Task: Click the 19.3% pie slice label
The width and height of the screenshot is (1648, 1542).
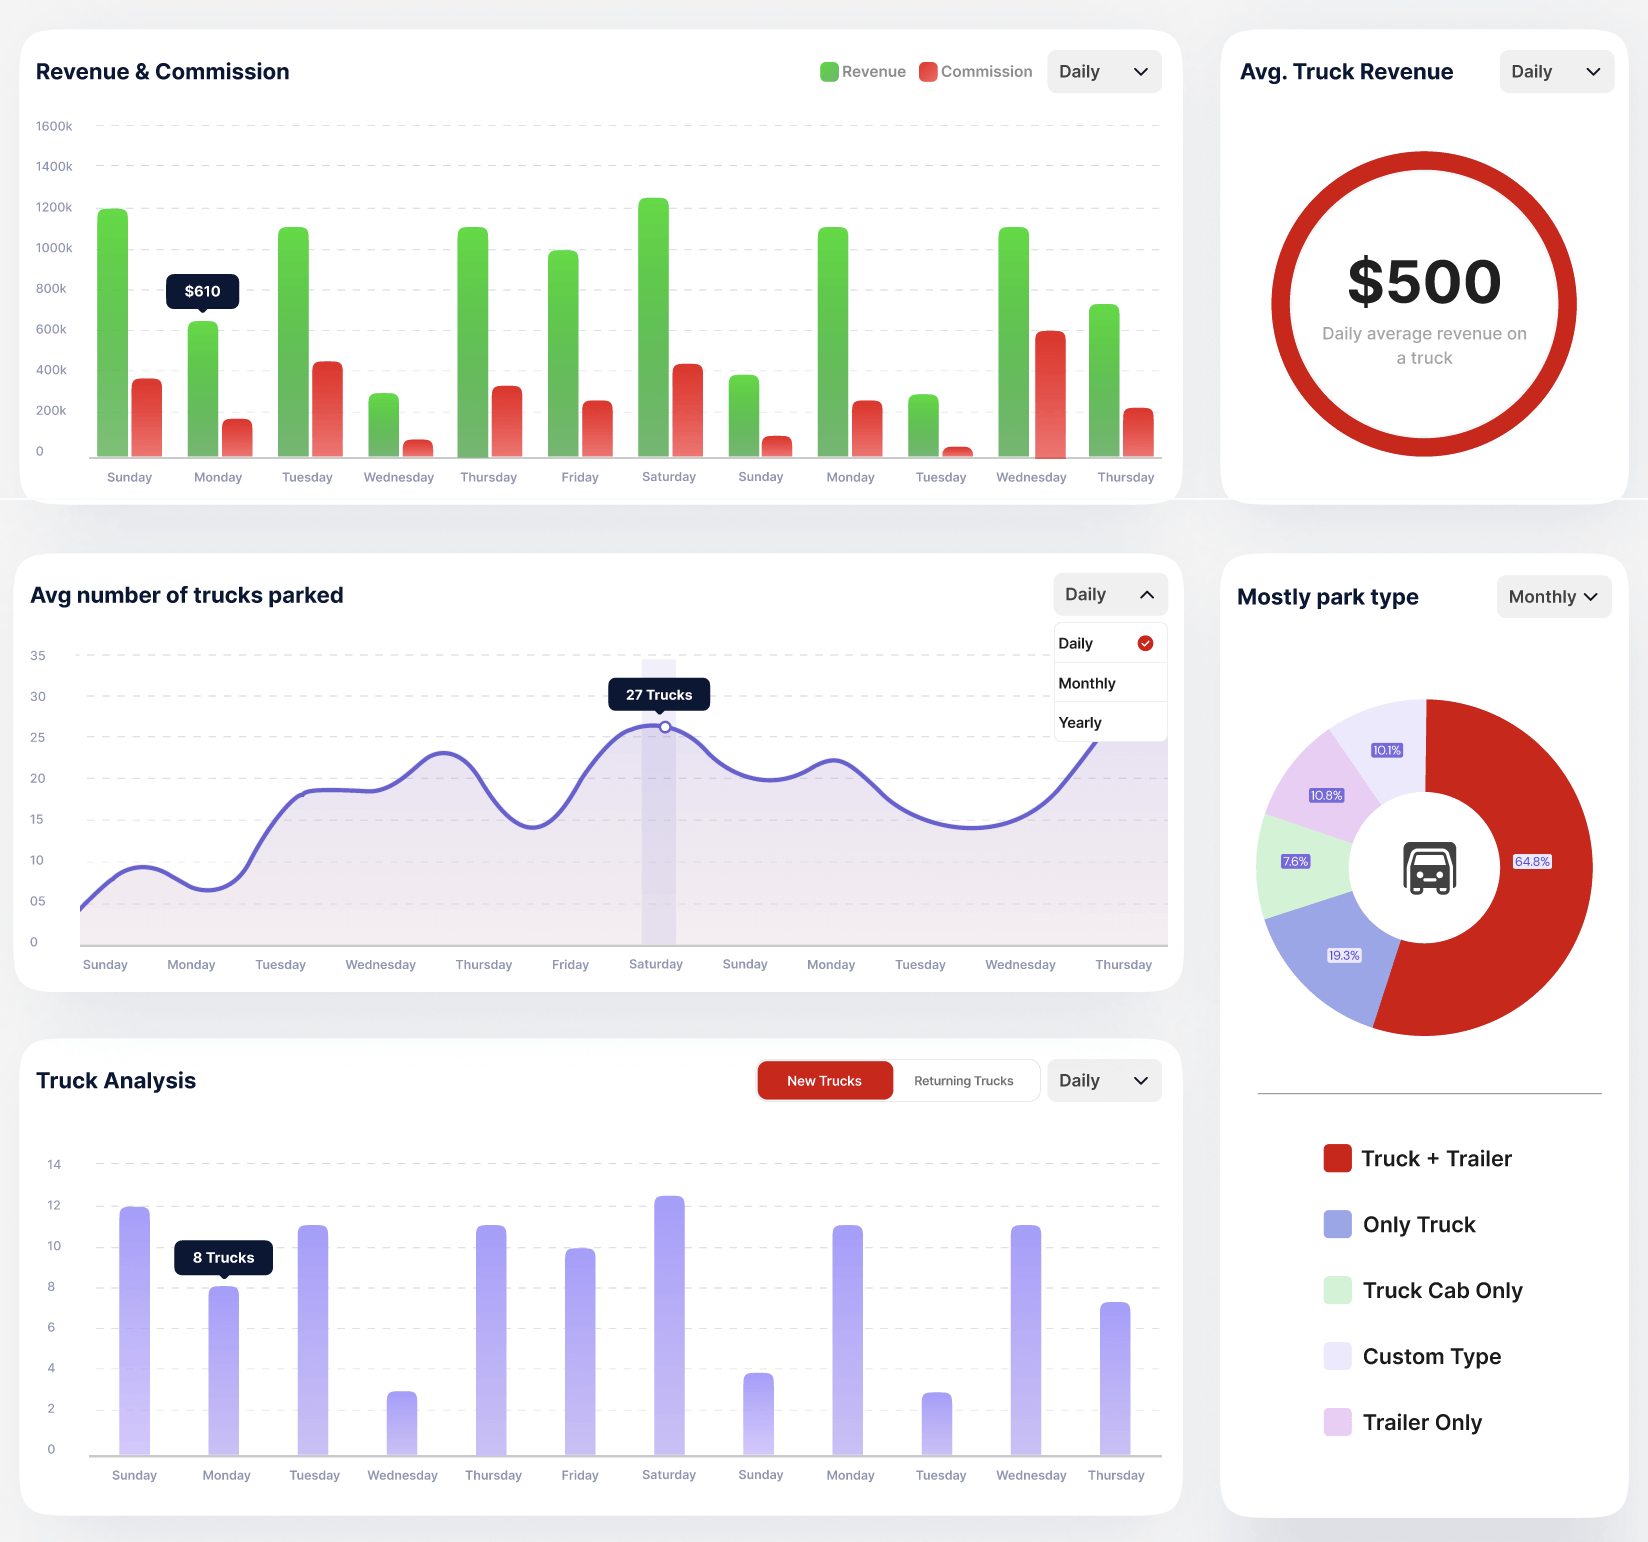Action: pos(1344,956)
